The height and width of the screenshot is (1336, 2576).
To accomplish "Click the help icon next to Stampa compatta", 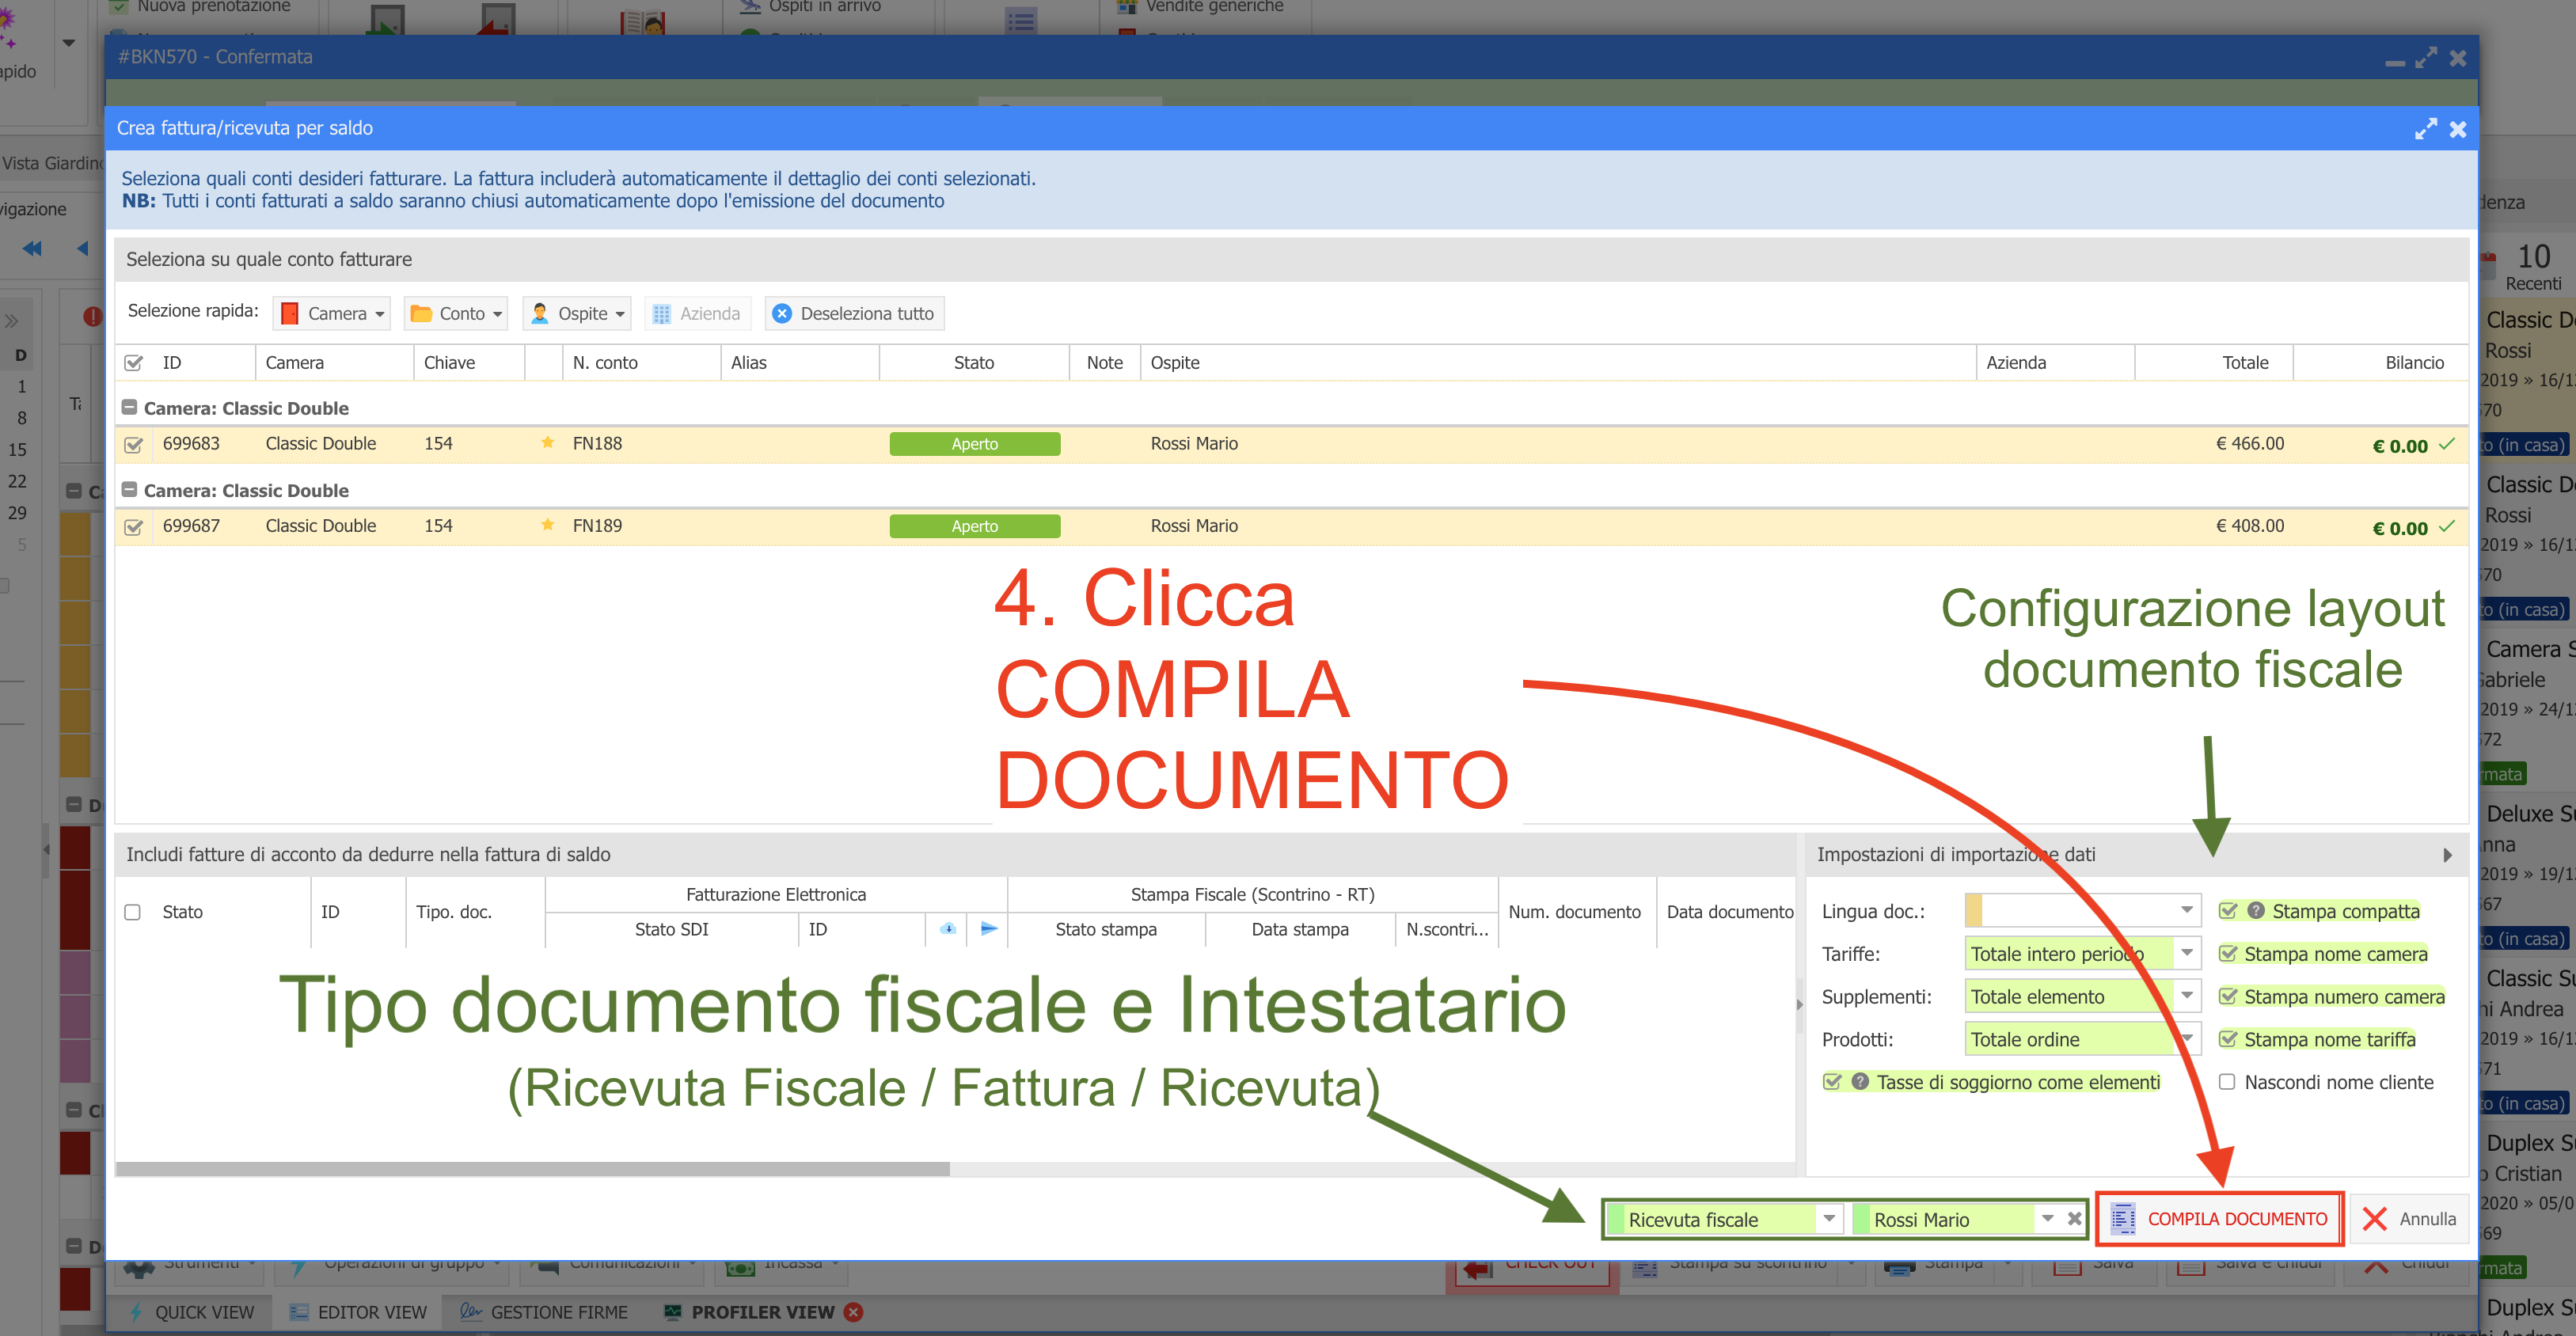I will tap(2256, 911).
